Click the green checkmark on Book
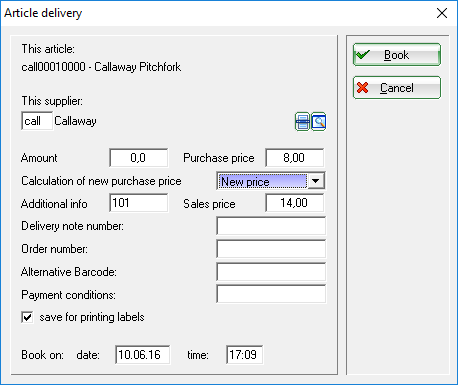 363,54
